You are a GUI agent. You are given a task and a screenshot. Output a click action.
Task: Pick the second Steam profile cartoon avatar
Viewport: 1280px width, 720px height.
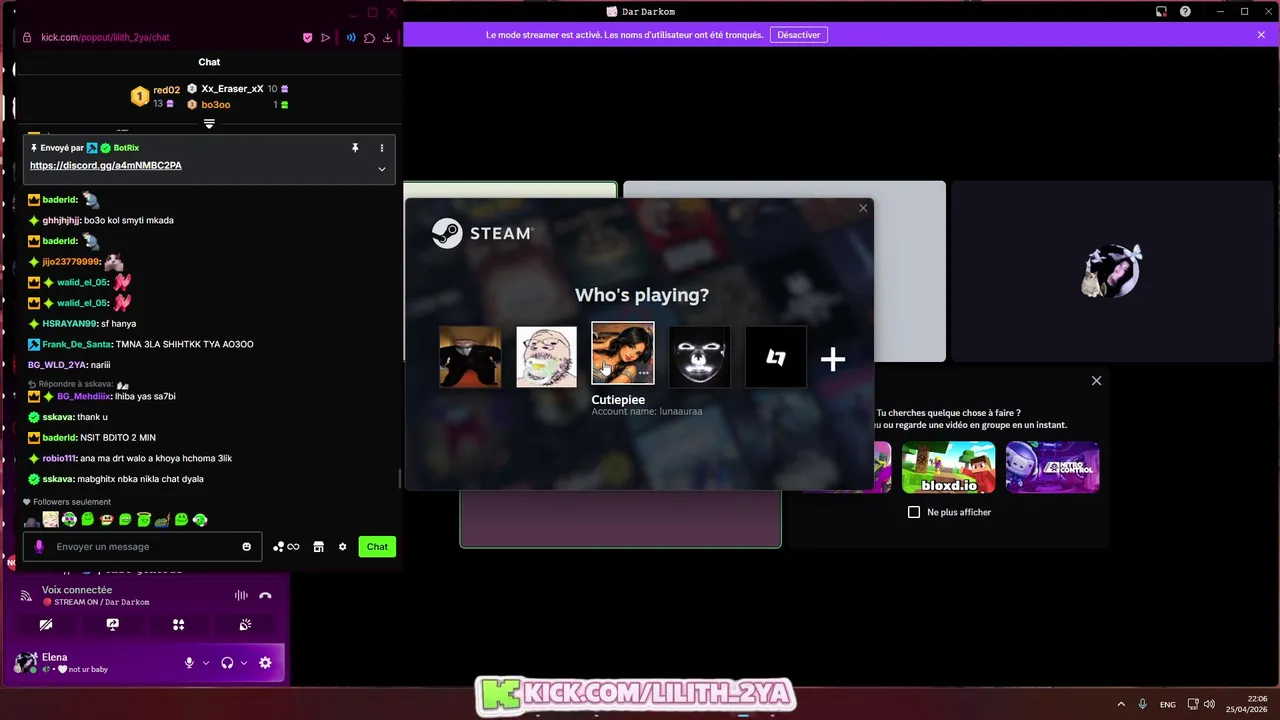coord(546,357)
